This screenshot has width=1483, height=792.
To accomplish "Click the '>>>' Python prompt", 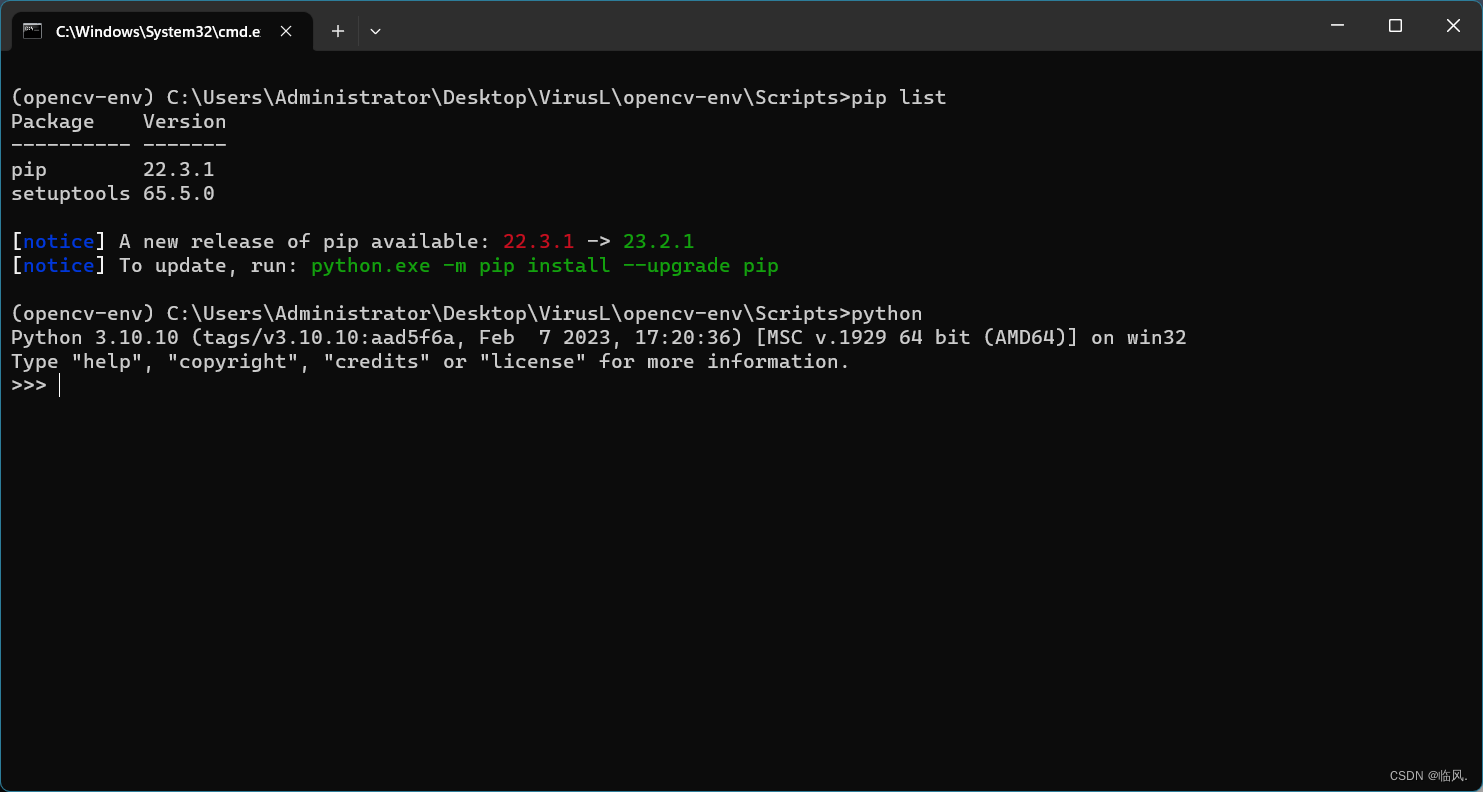I will pyautogui.click(x=29, y=386).
